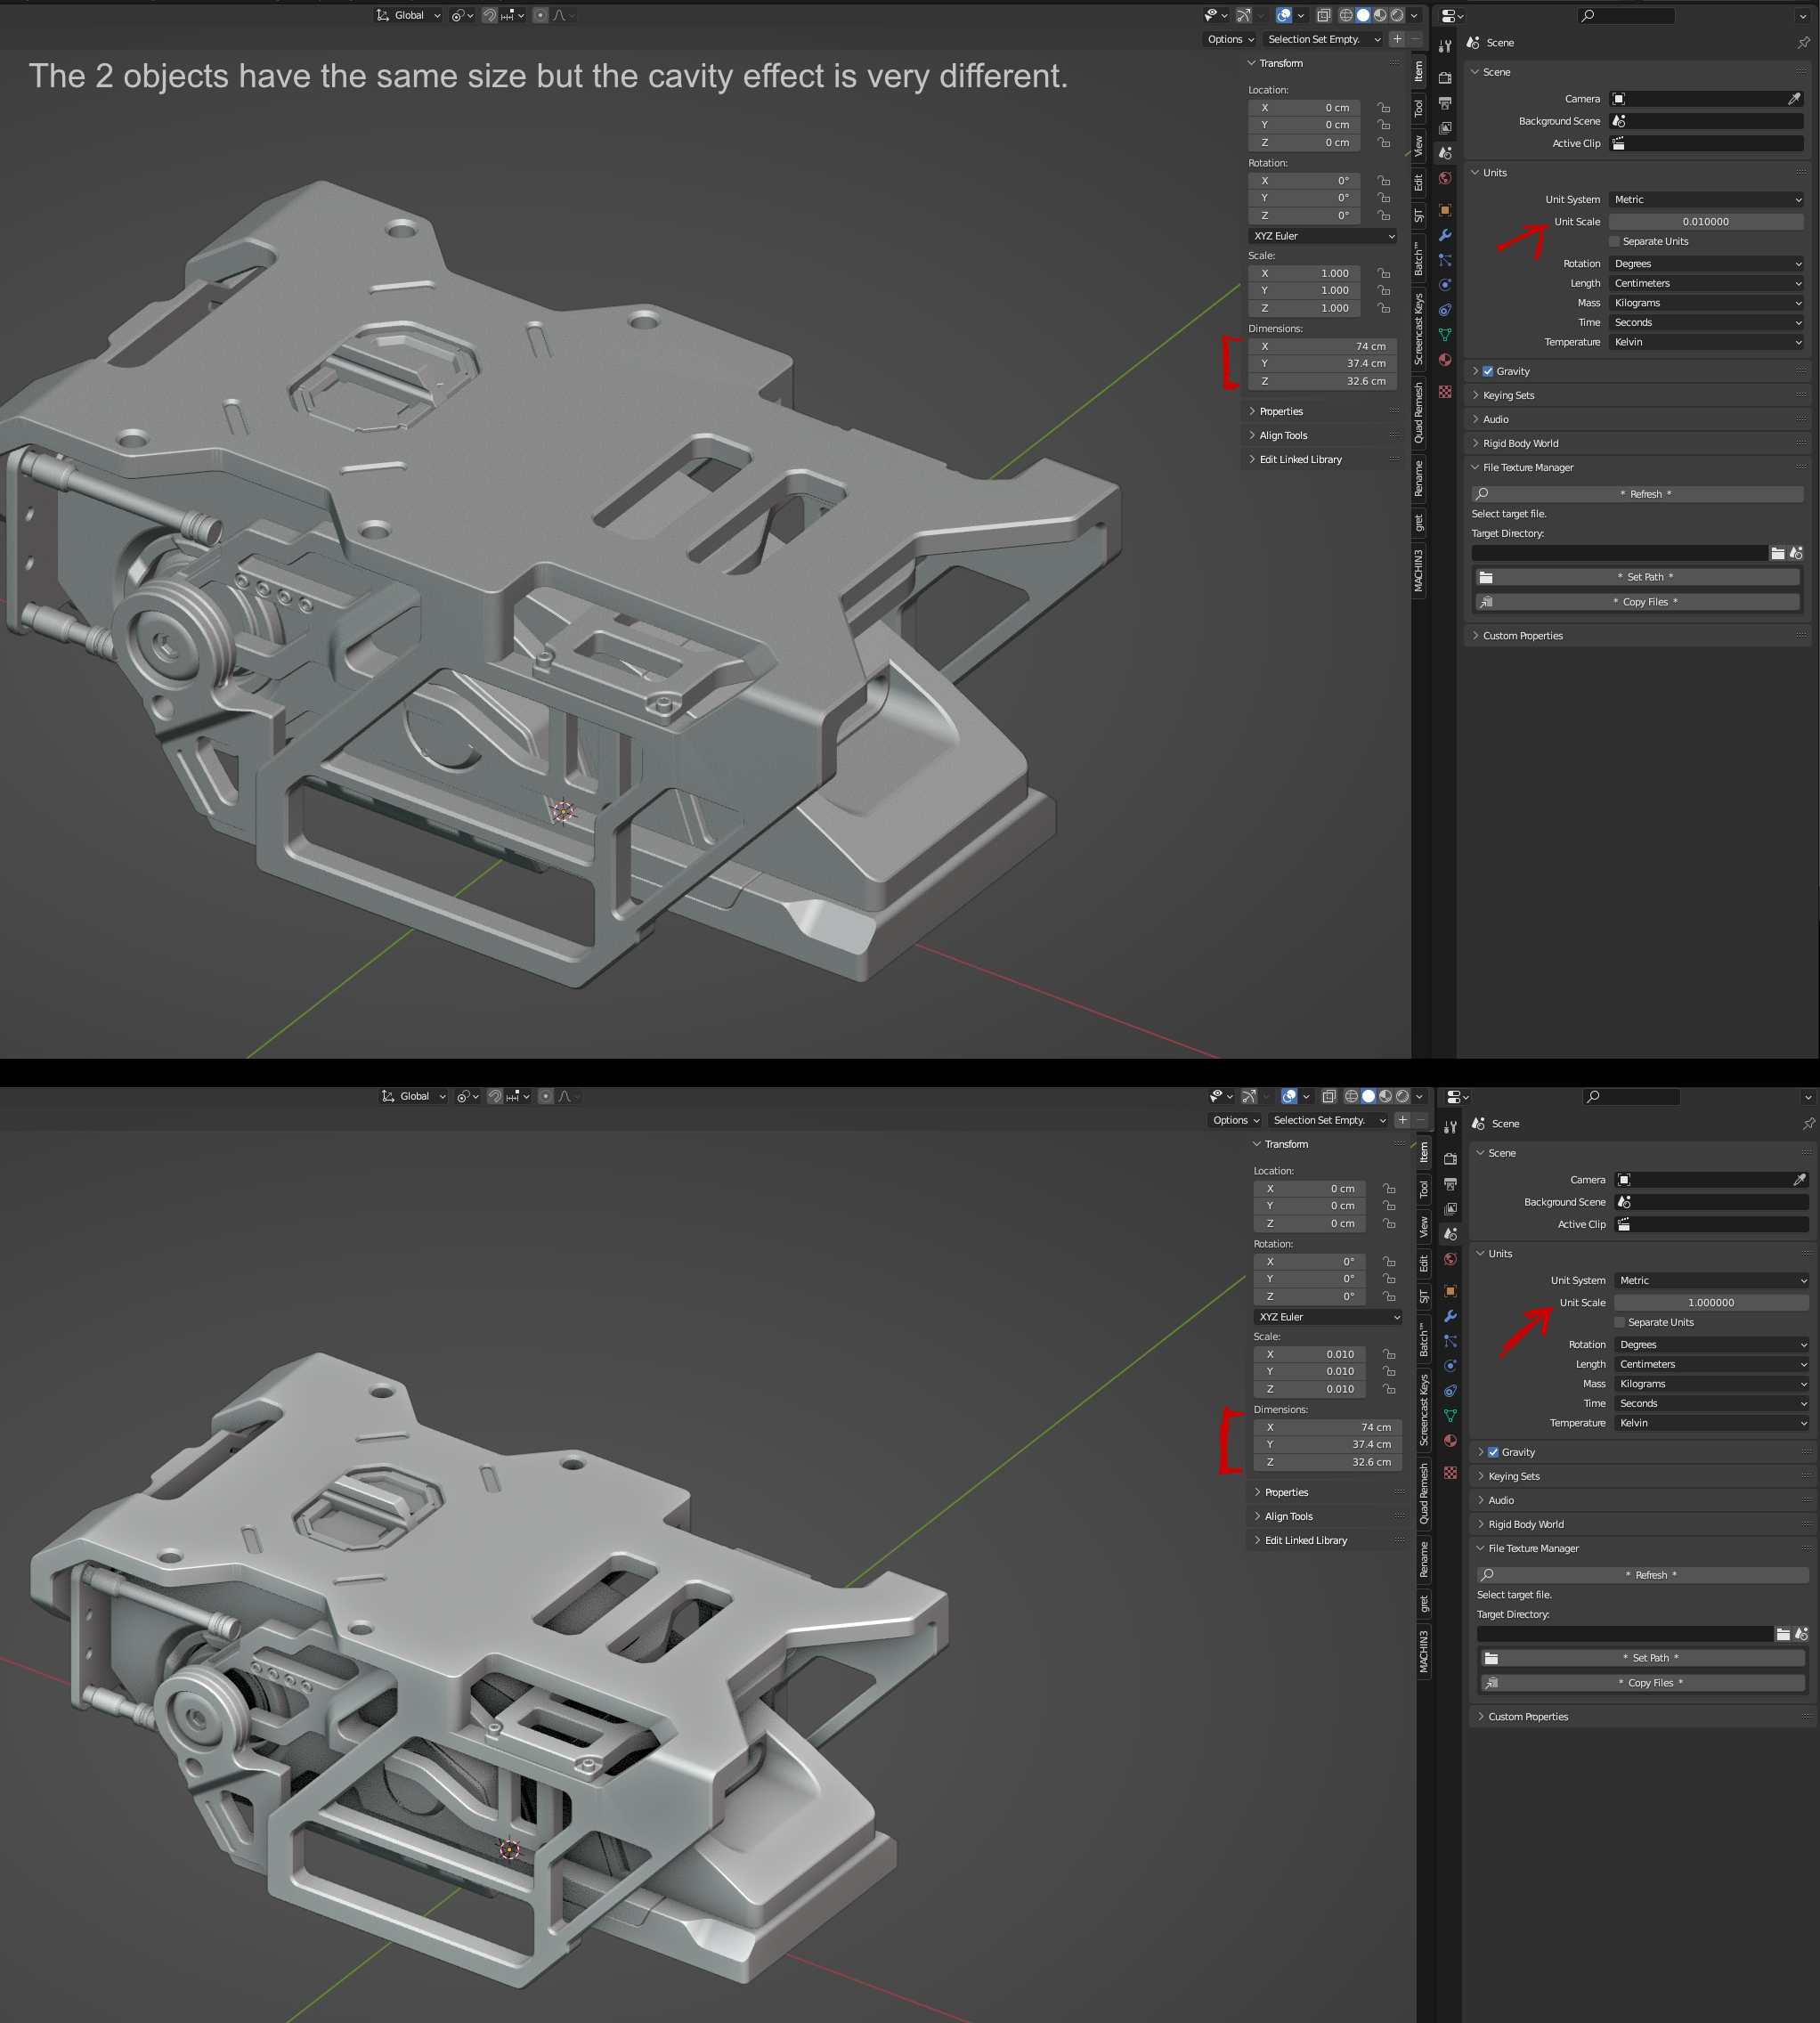Click the pin icon beside Scene, upper screenshot
Image resolution: width=1820 pixels, height=2023 pixels.
point(1803,43)
